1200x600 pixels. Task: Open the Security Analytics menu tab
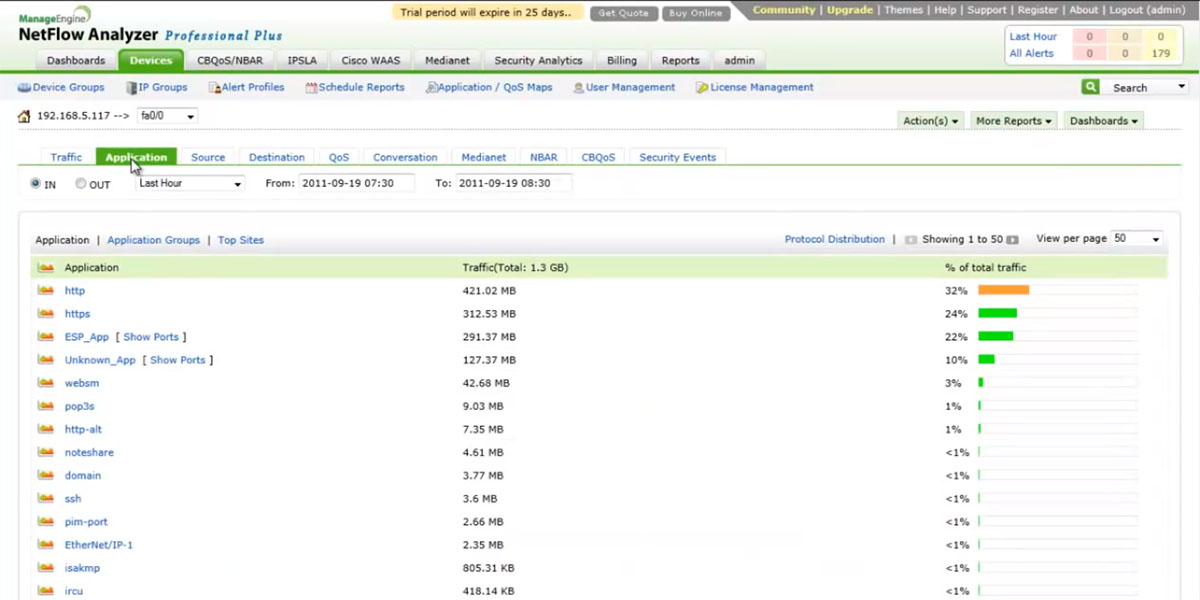pos(538,60)
